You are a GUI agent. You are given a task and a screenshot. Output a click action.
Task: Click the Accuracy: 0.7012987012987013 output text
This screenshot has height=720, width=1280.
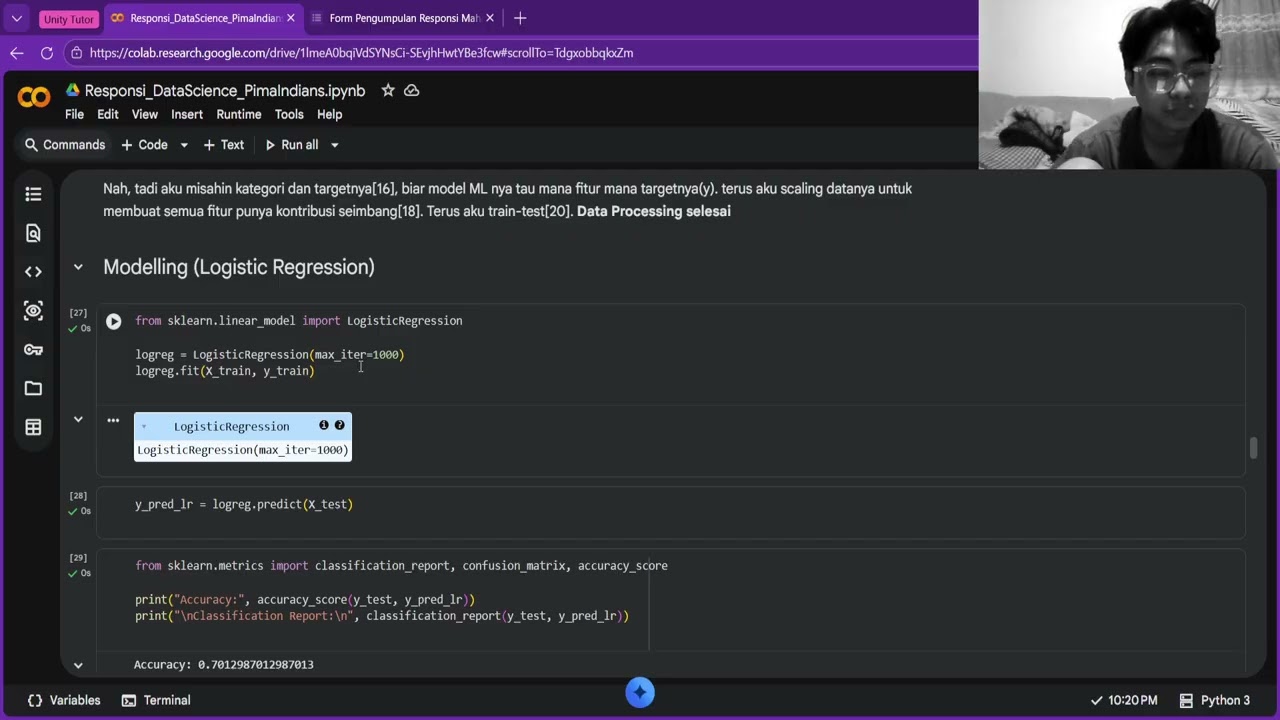point(224,664)
